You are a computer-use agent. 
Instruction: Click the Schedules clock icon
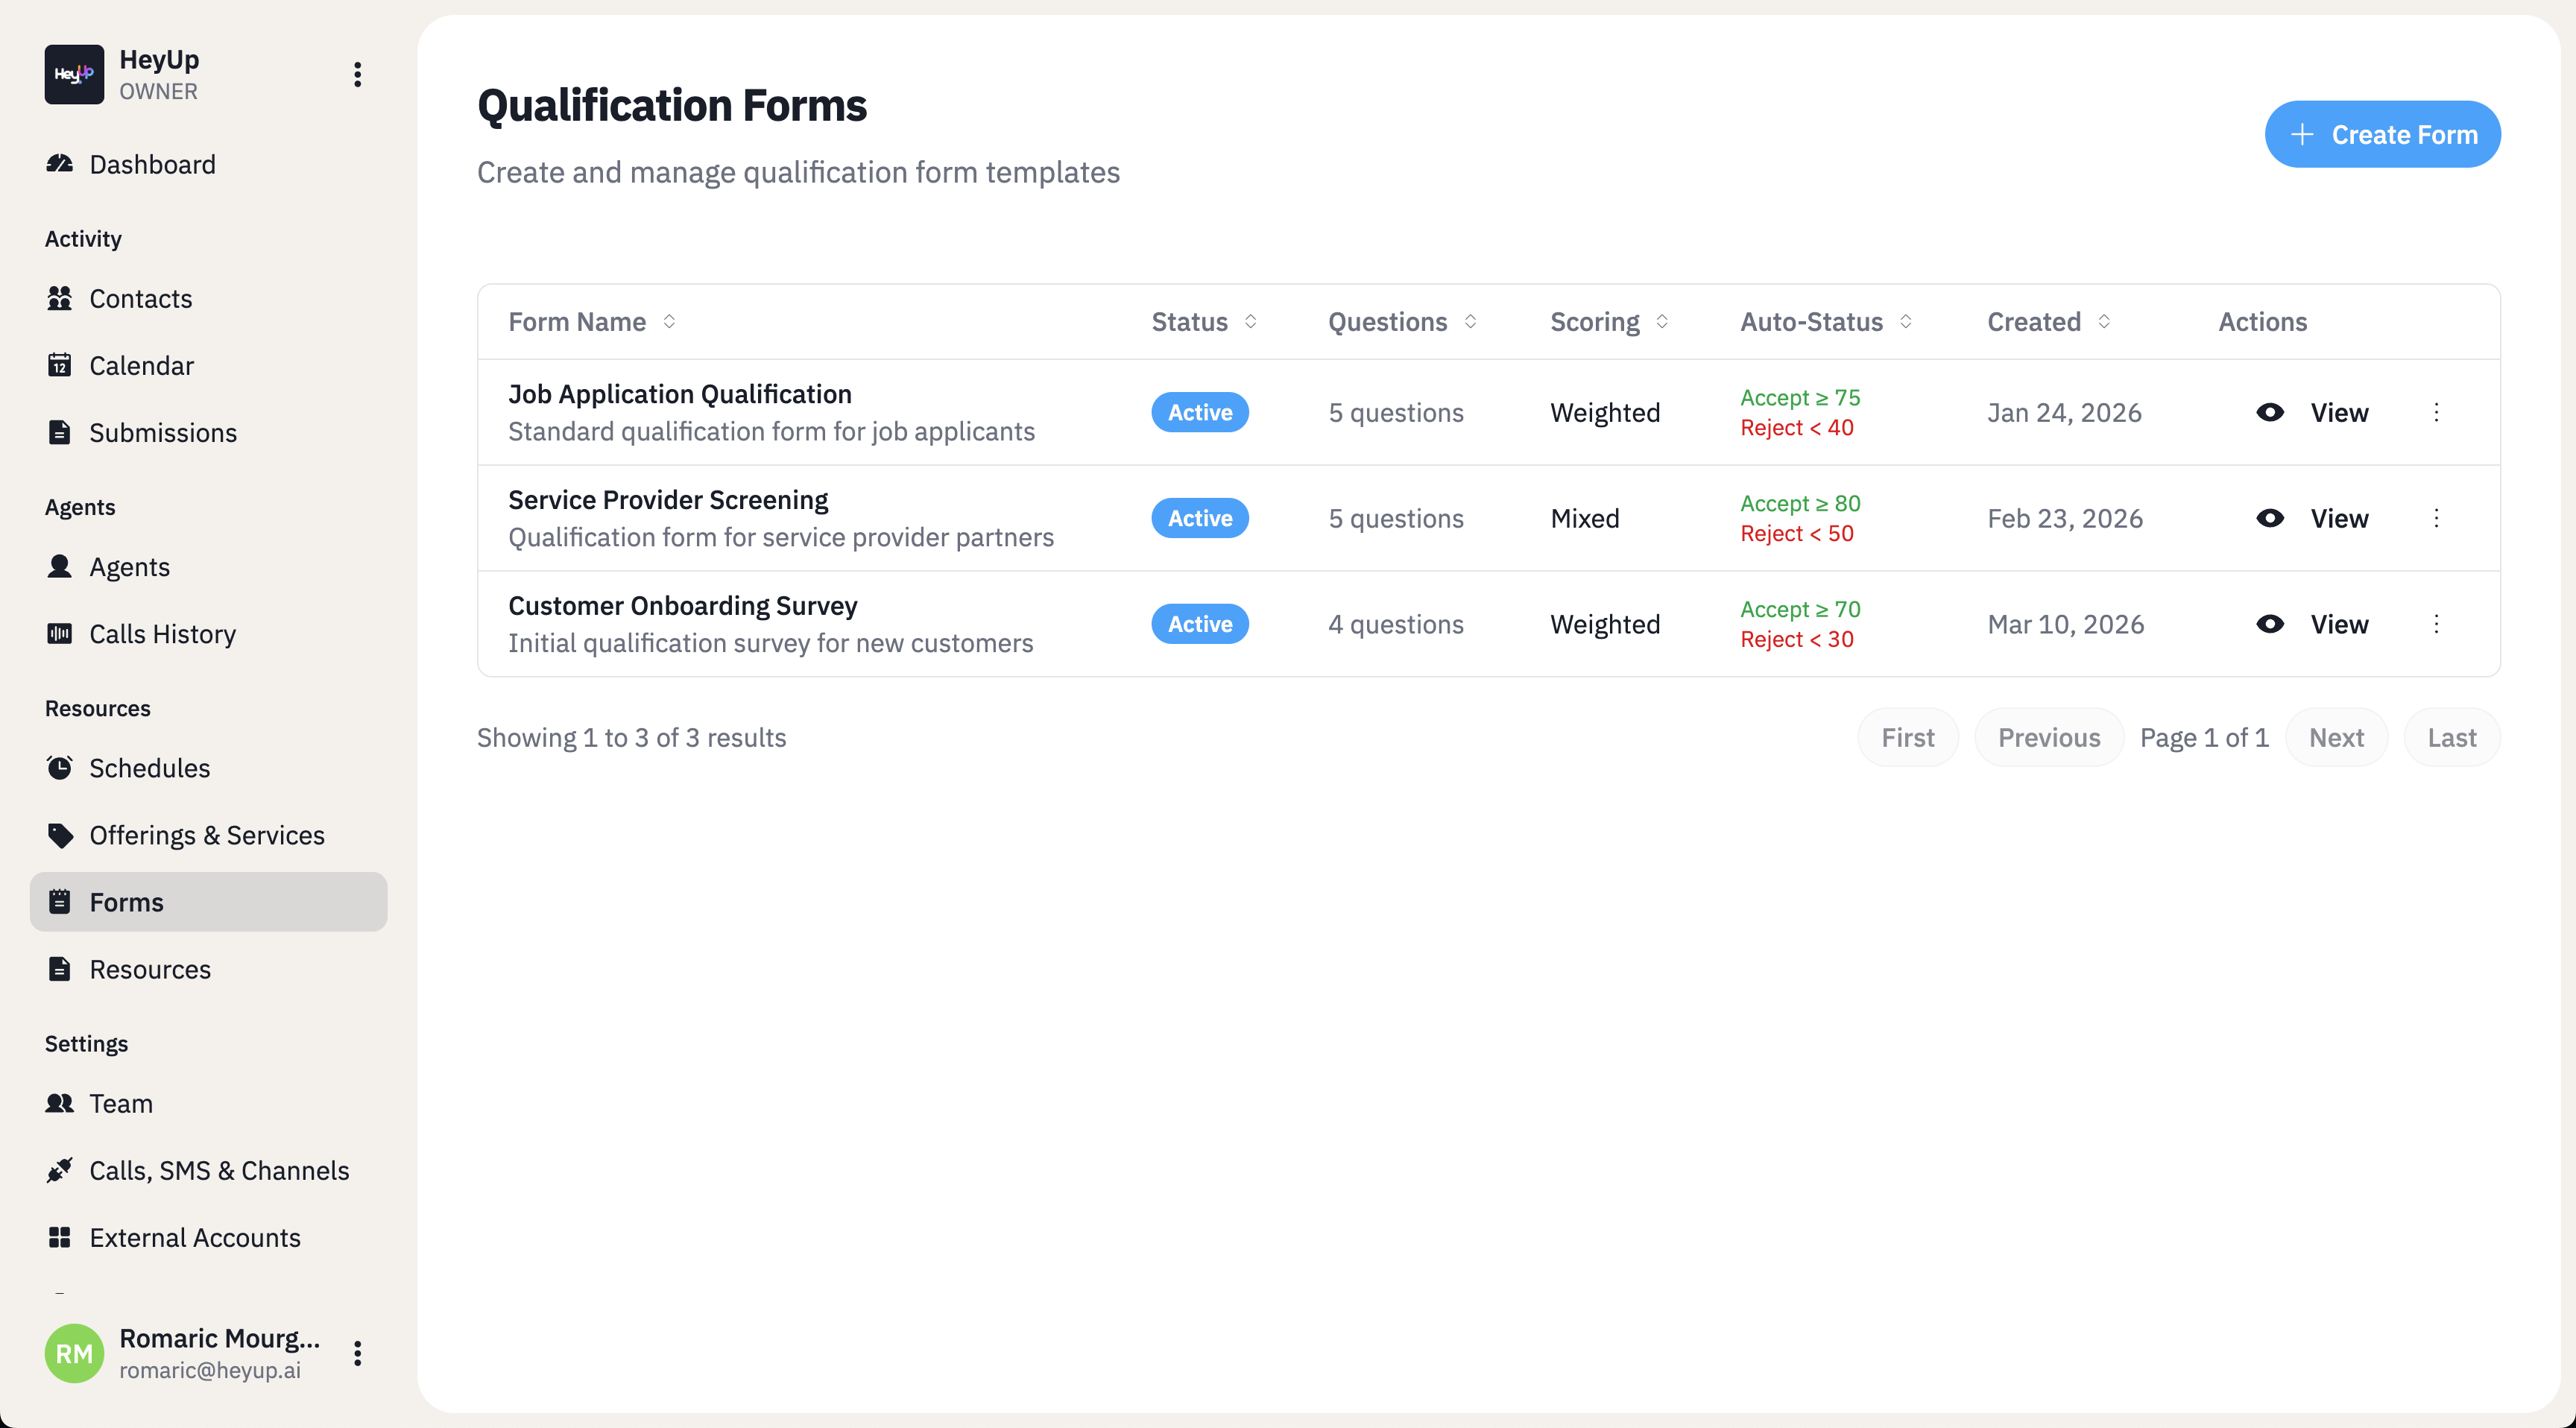60,768
